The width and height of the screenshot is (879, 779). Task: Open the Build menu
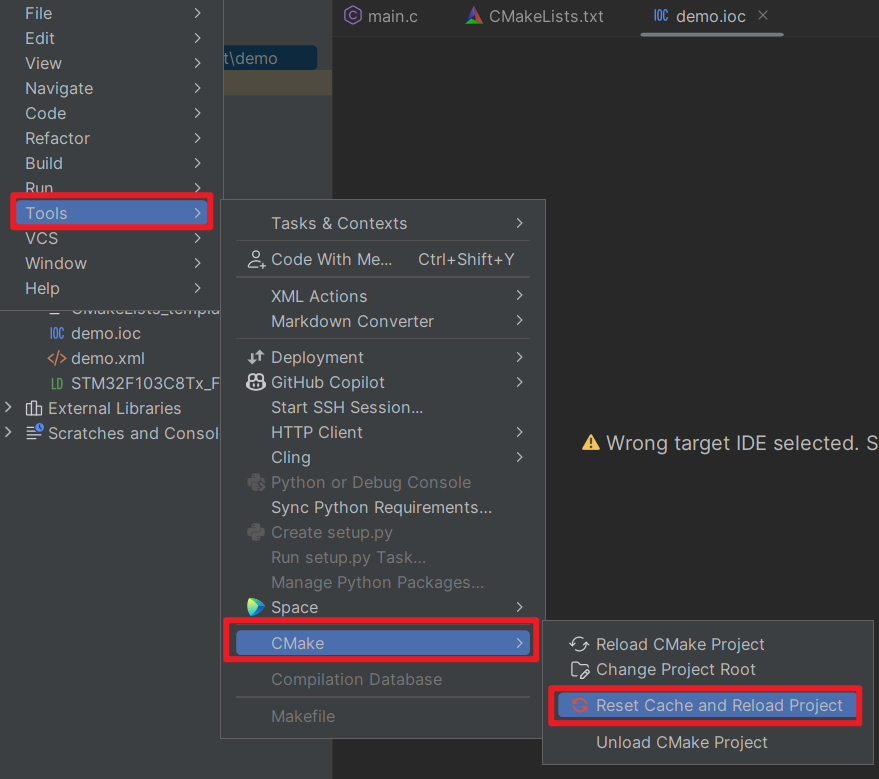pos(110,163)
